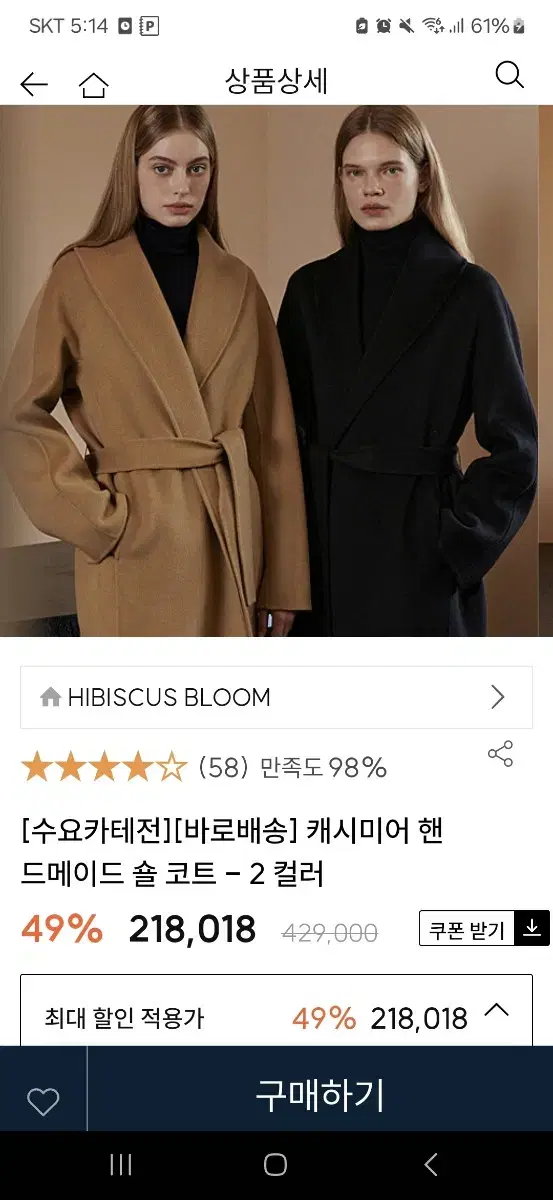Image resolution: width=553 pixels, height=1200 pixels.
Task: Open search with magnifier icon
Action: (509, 75)
